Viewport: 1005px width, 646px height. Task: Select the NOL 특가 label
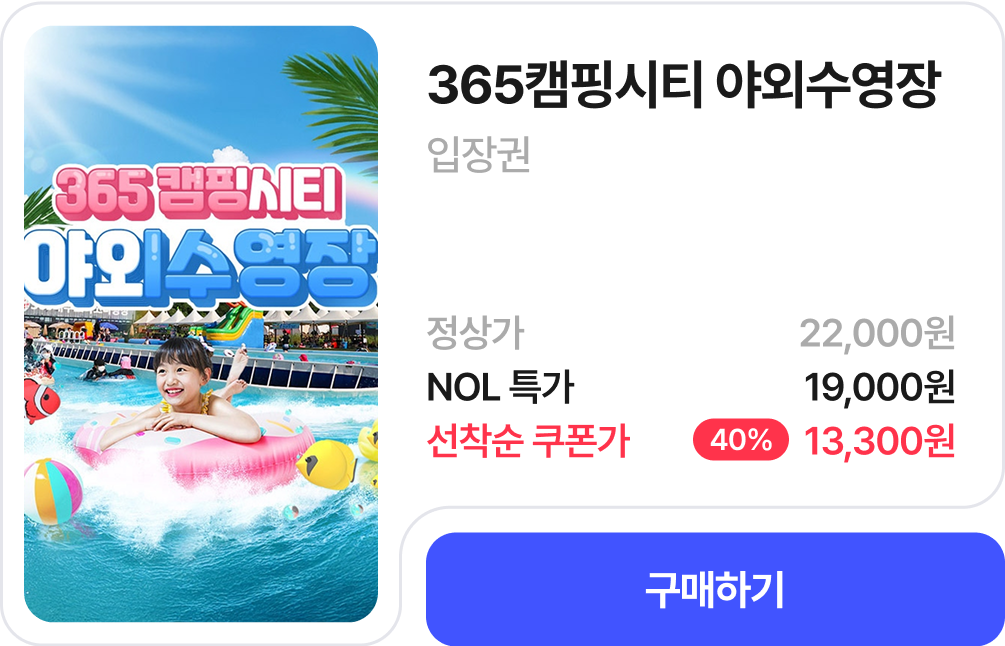tap(500, 387)
